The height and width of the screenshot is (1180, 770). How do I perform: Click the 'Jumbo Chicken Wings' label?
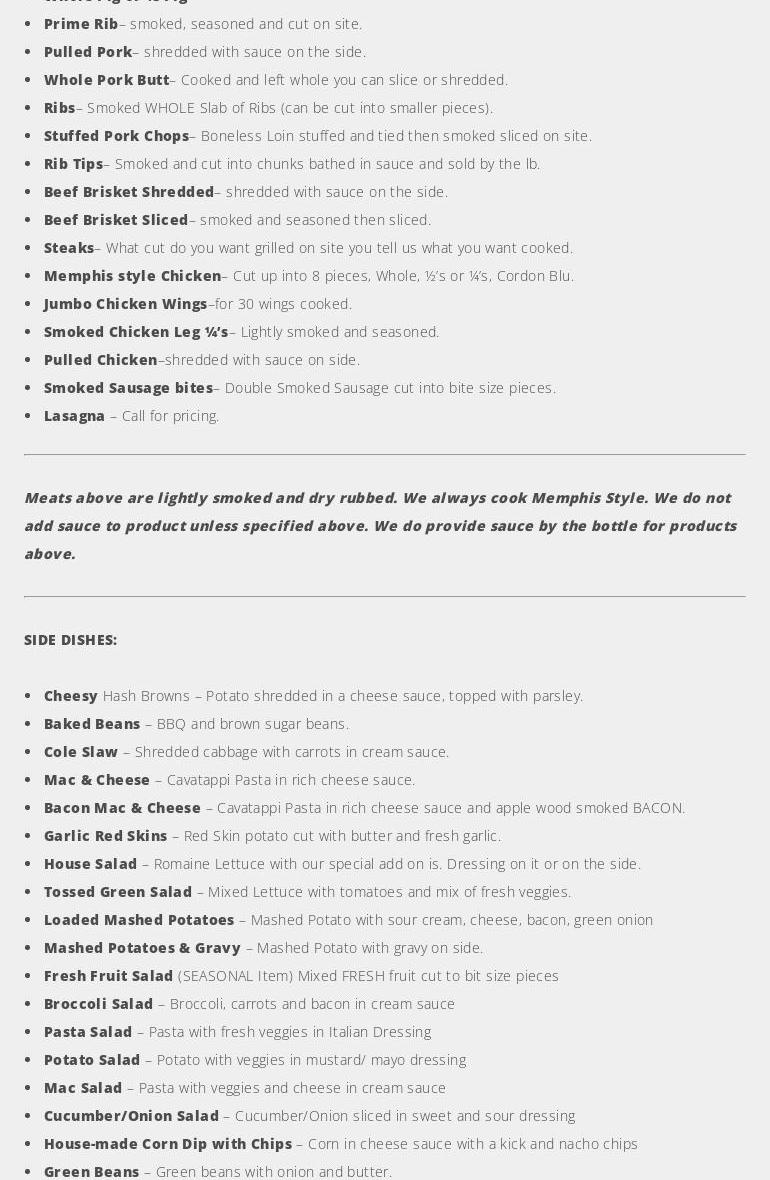point(125,303)
